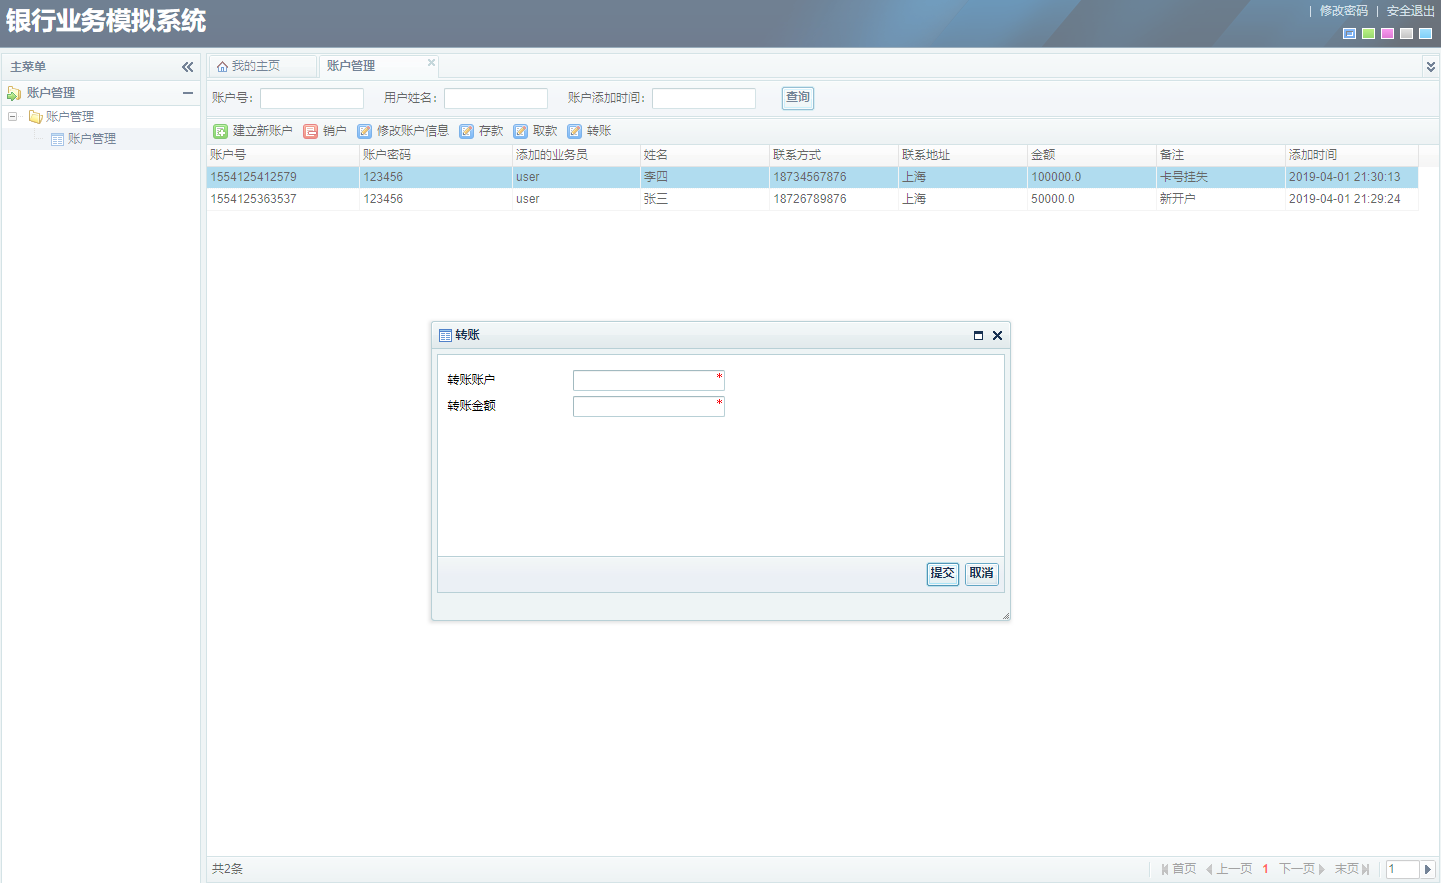
Task: Click the 安全退出 logout link
Action: point(1410,11)
